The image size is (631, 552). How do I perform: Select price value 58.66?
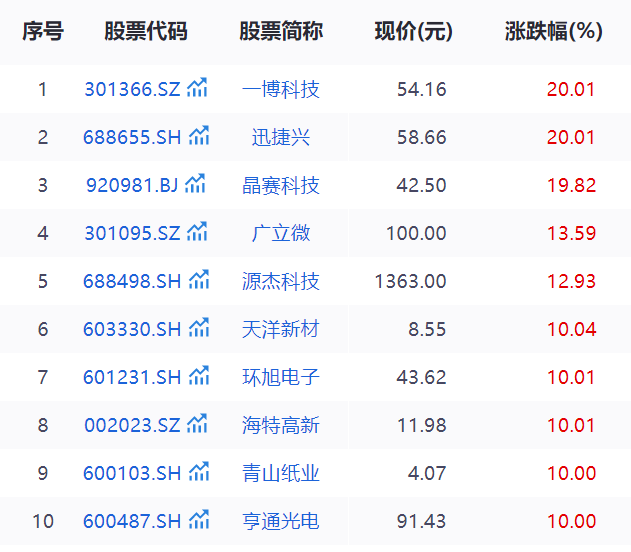coord(422,137)
